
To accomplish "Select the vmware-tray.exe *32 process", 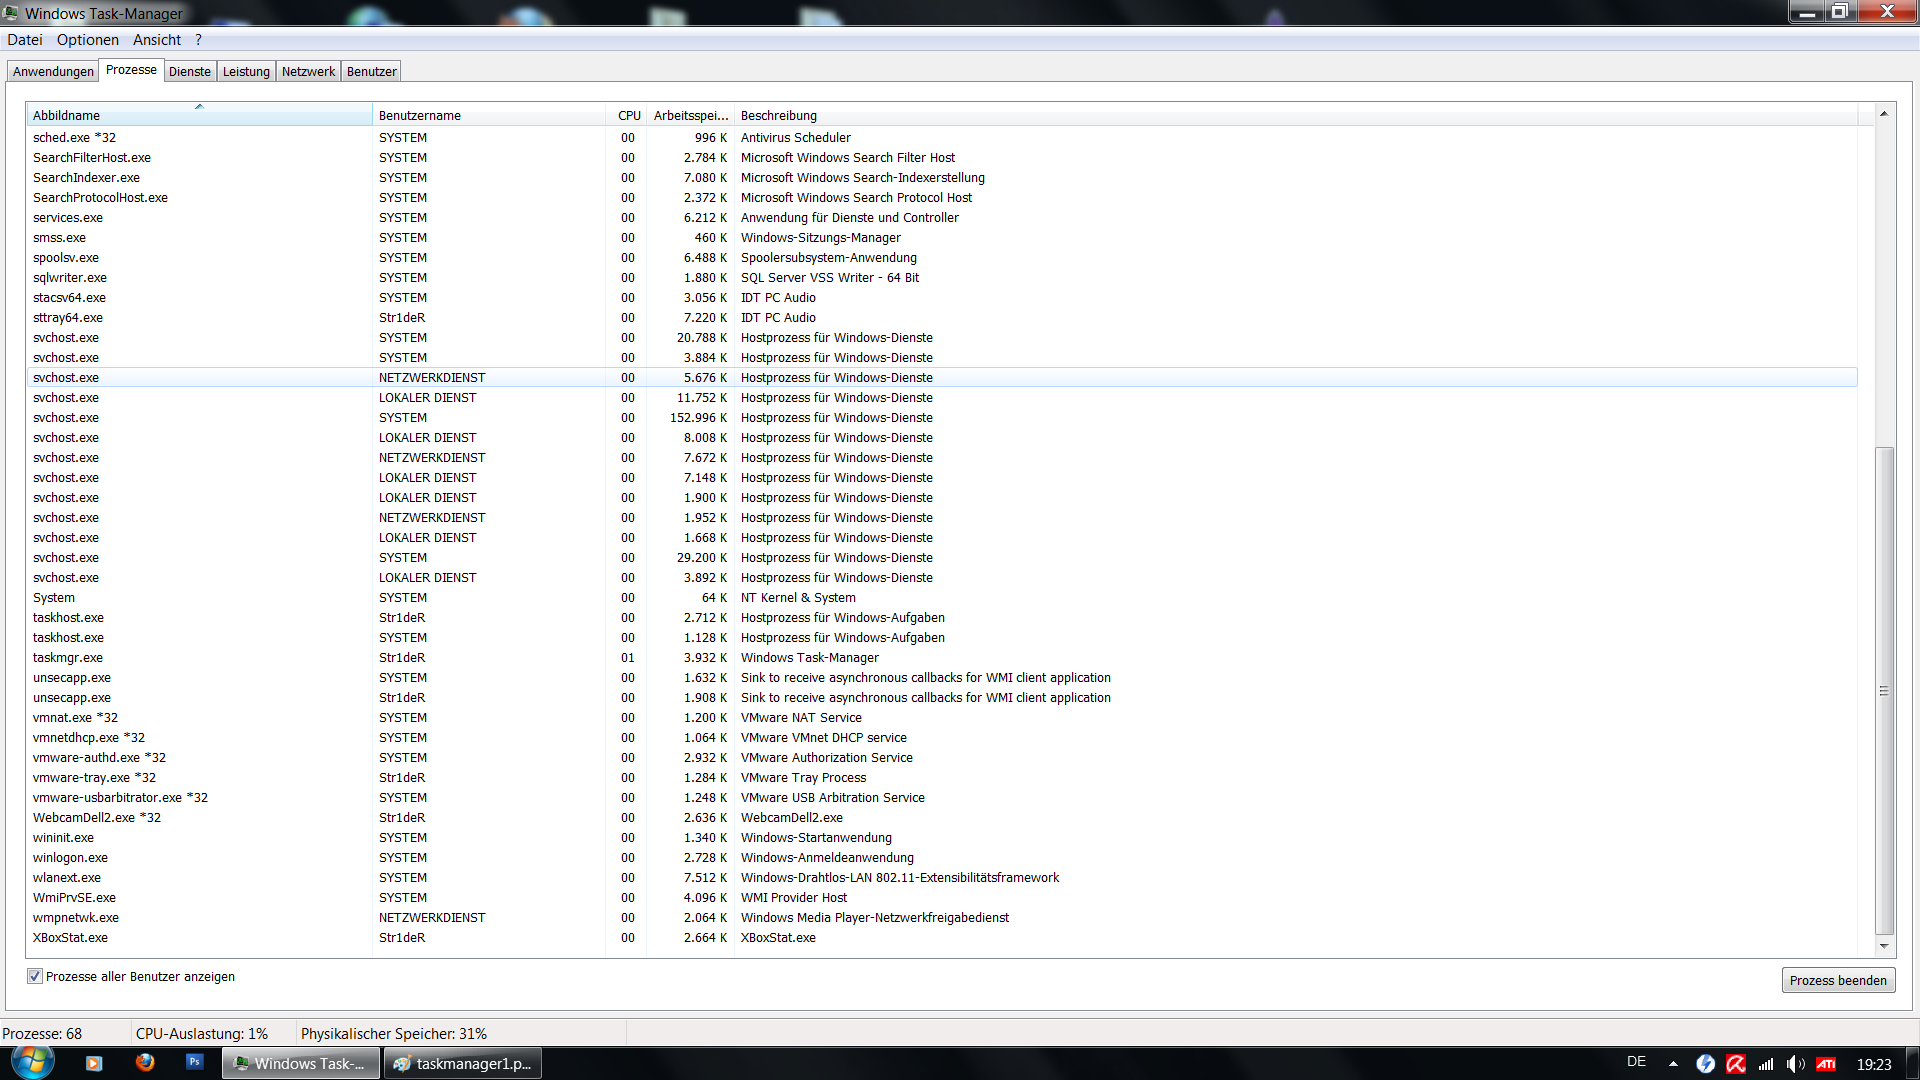I will [942, 778].
